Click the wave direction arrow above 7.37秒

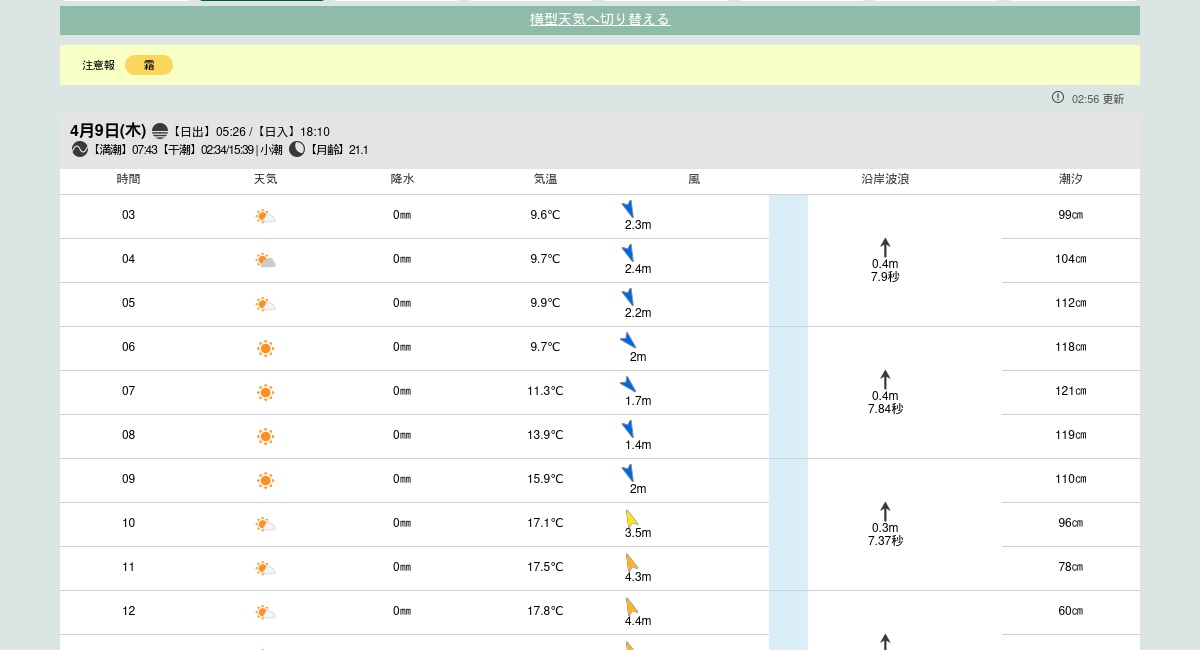coord(885,512)
